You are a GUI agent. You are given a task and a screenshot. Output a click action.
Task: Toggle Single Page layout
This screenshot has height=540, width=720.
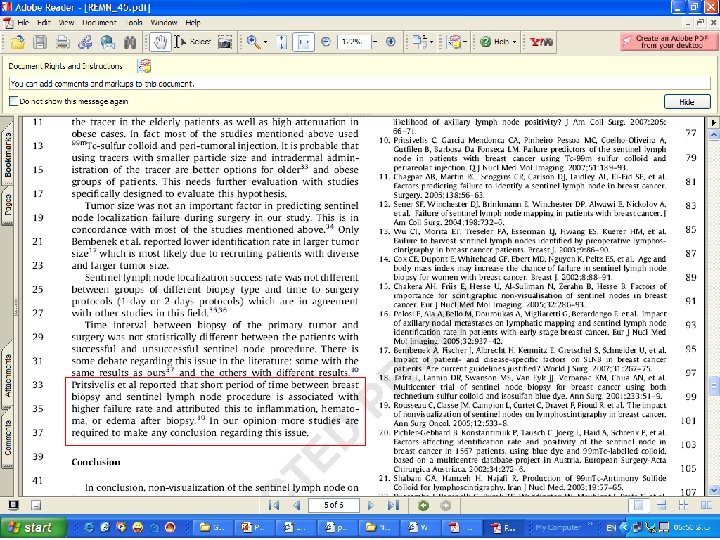tap(639, 506)
